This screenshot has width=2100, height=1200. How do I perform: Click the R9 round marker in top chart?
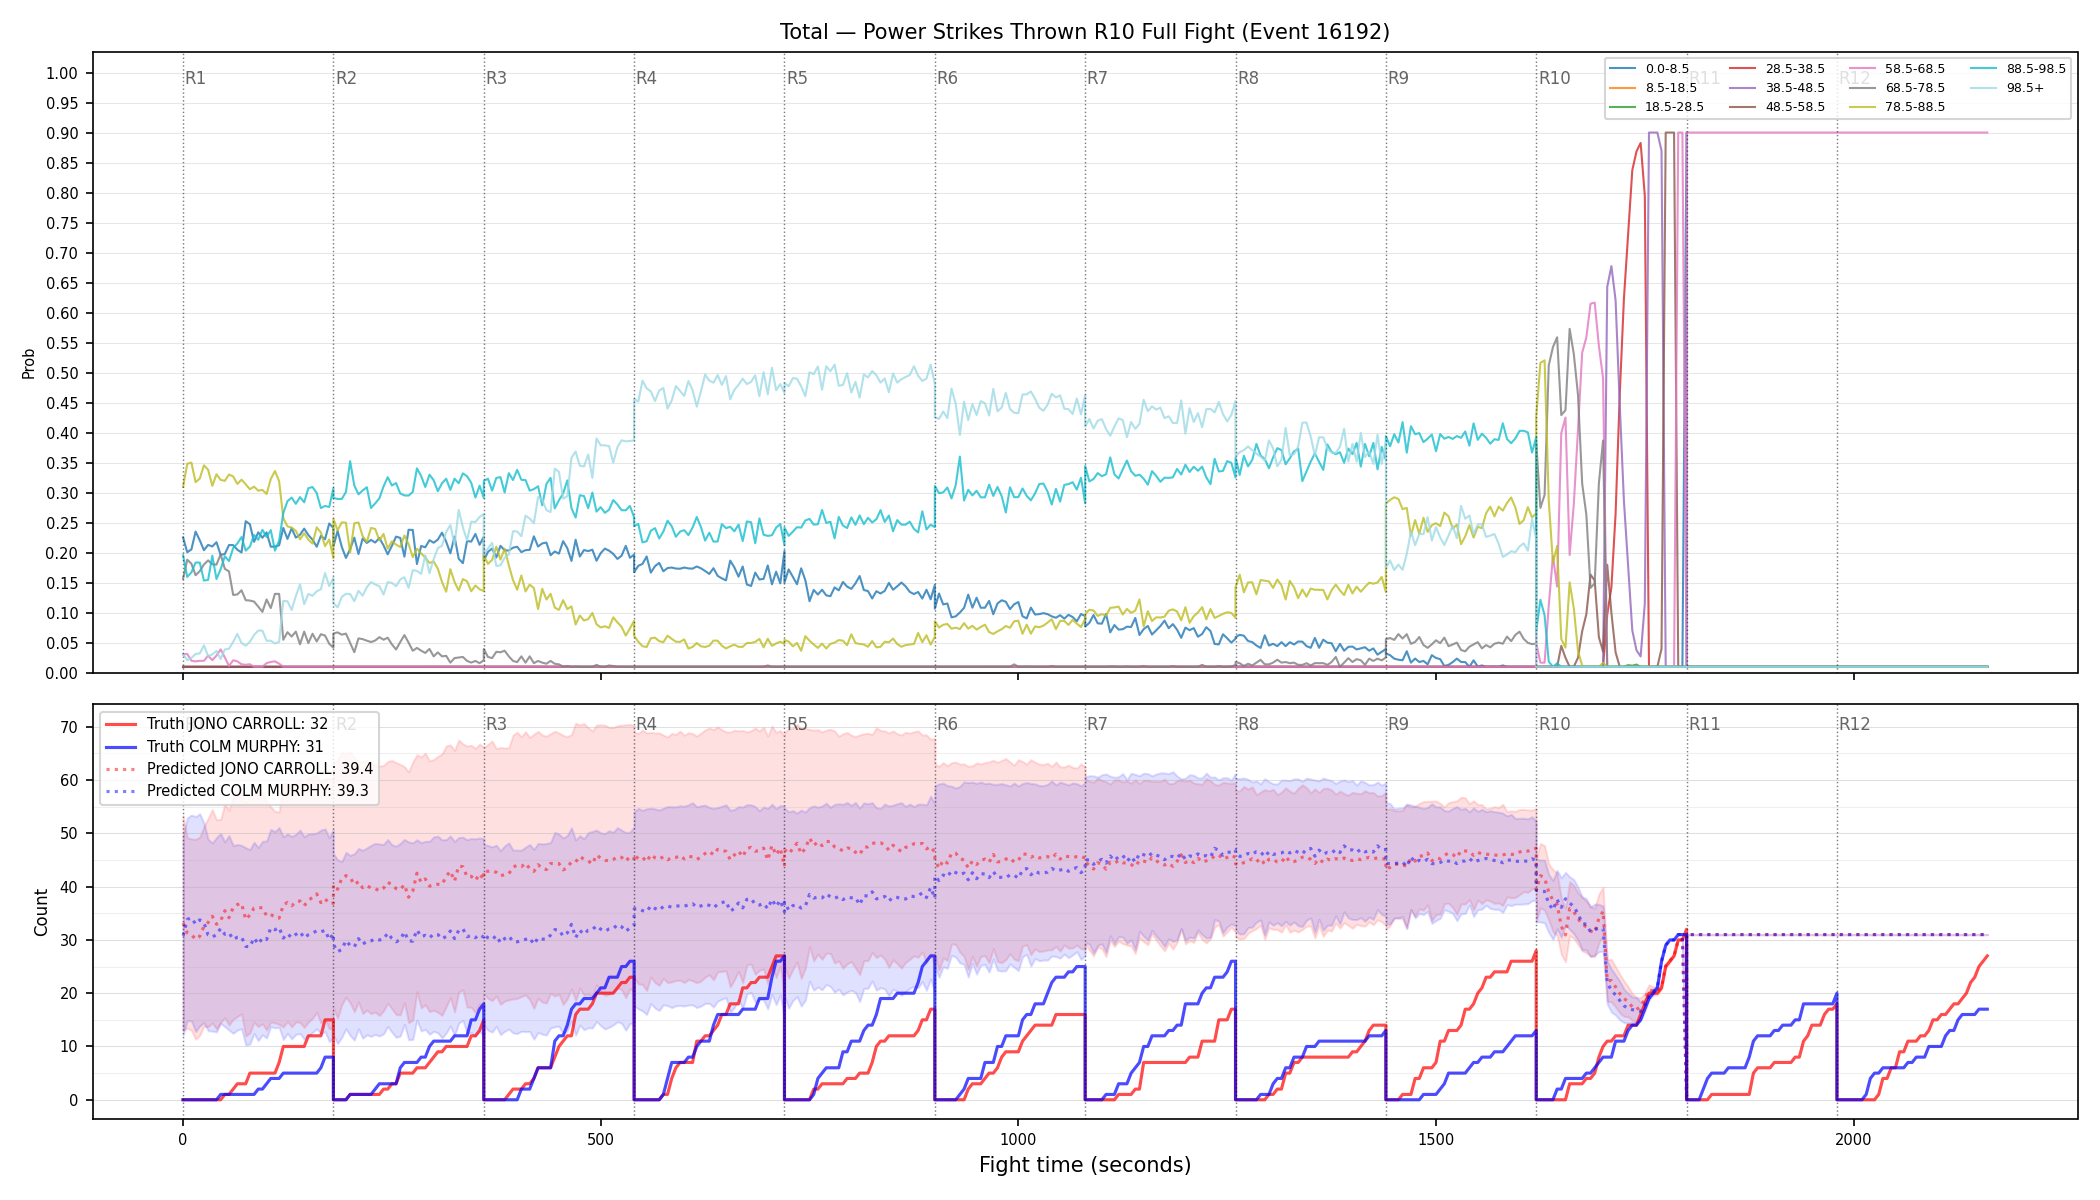pyautogui.click(x=1398, y=78)
